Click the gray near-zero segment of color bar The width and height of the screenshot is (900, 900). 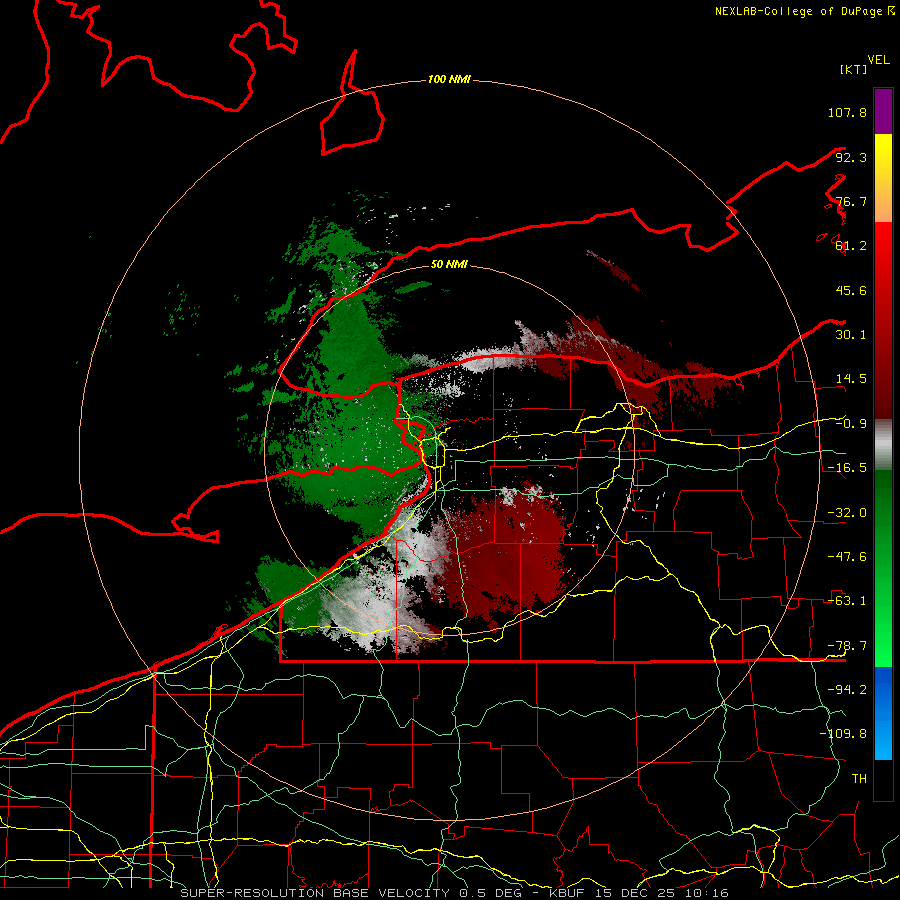(x=883, y=445)
